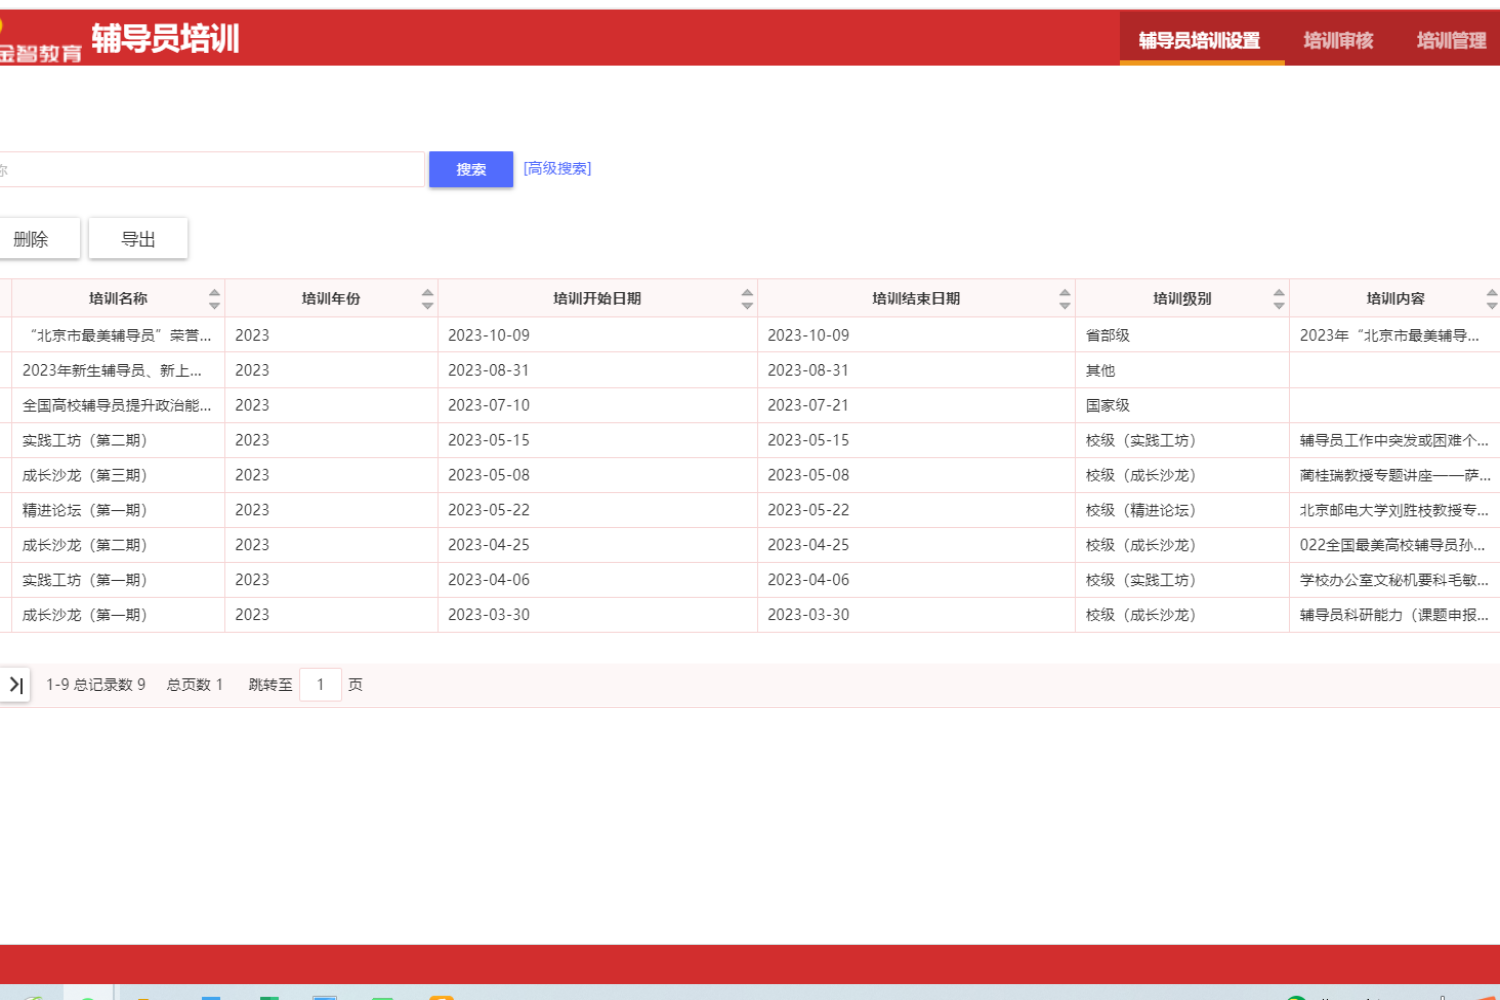
Task: Go to last page using pagination arrow
Action: (x=16, y=685)
